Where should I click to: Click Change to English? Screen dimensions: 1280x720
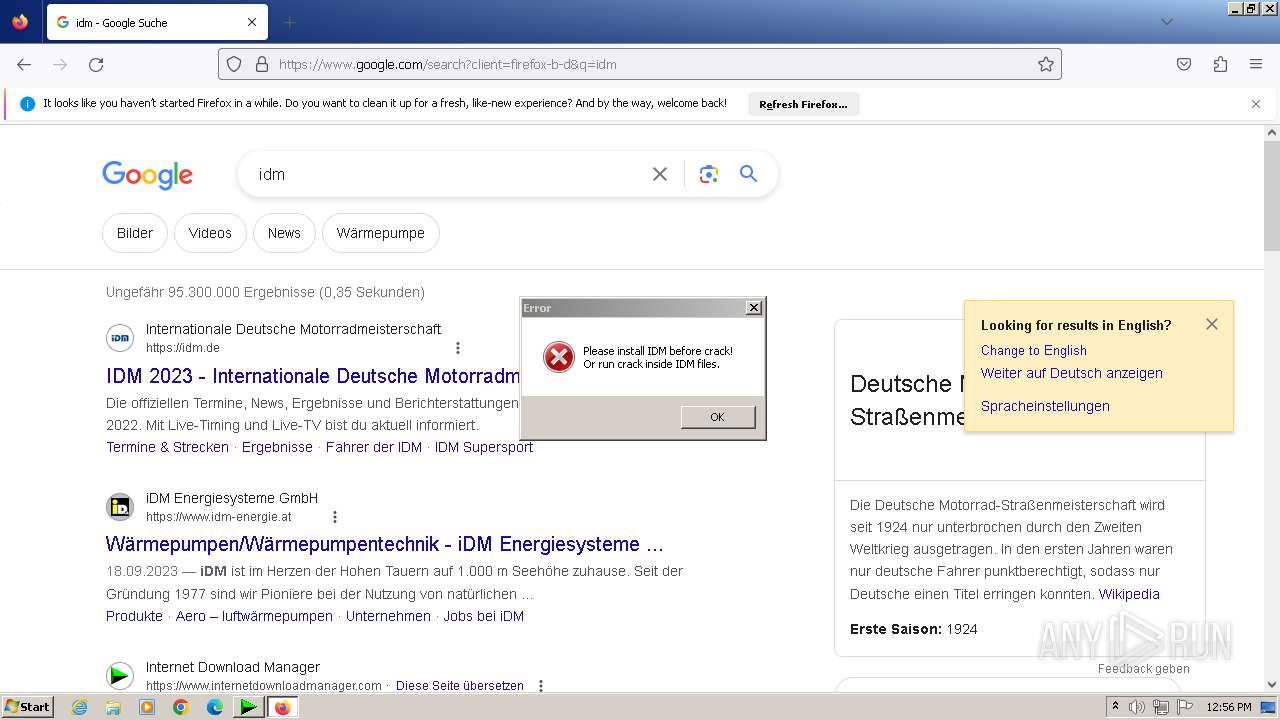tap(1033, 350)
